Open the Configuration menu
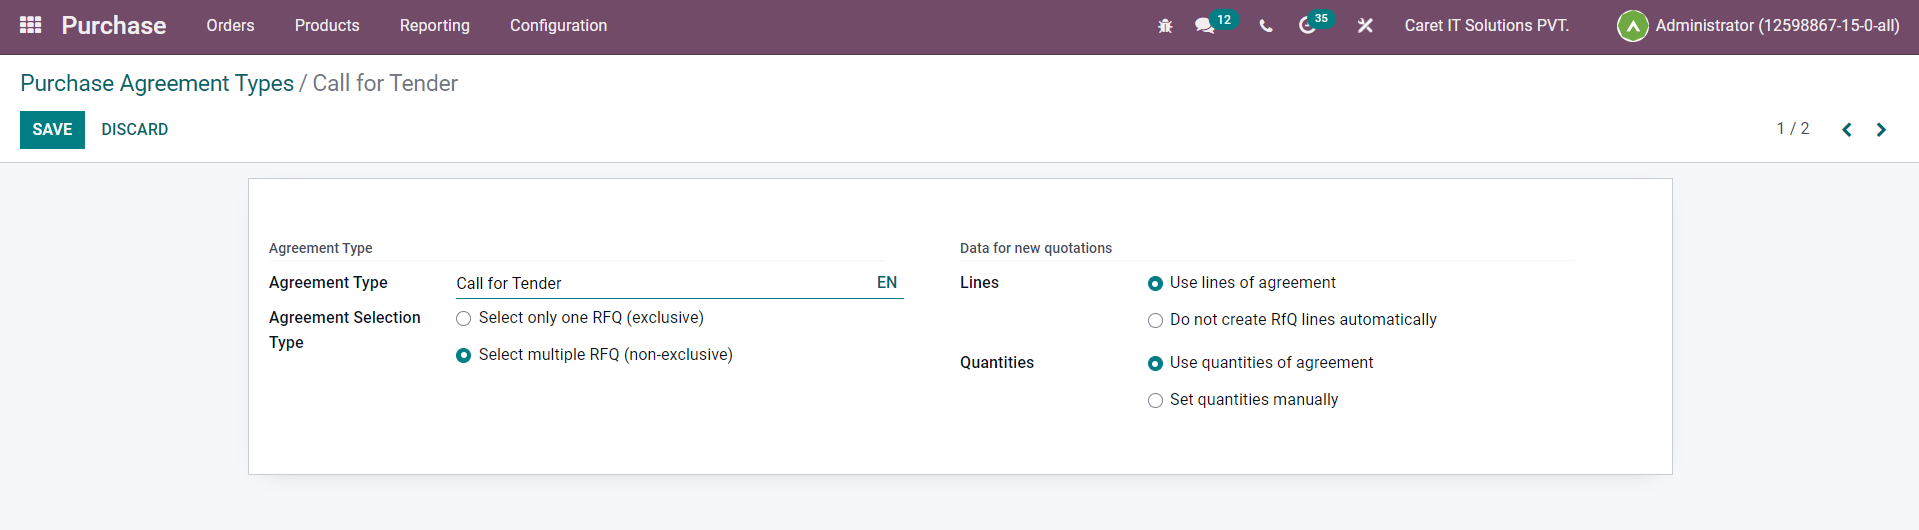The width and height of the screenshot is (1919, 530). coord(558,26)
